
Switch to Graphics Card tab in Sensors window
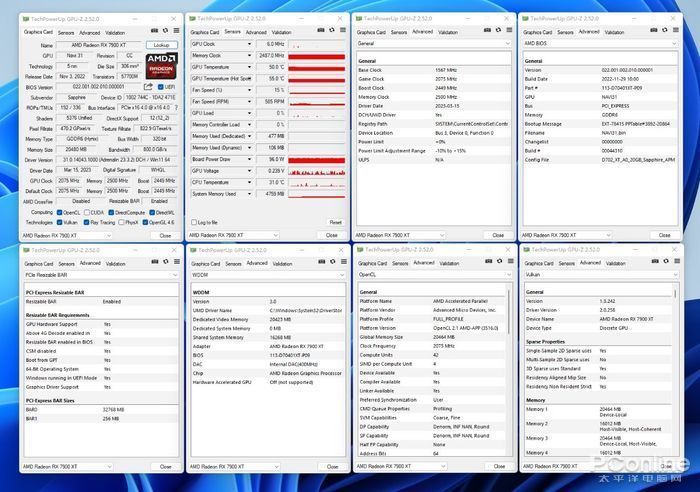[204, 32]
